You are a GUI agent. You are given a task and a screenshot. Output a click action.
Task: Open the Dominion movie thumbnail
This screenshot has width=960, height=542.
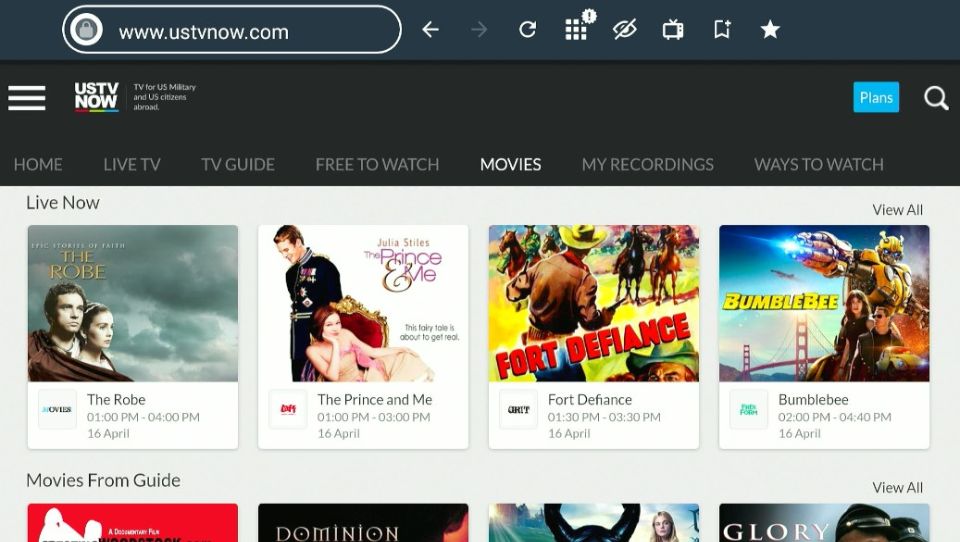coord(363,523)
